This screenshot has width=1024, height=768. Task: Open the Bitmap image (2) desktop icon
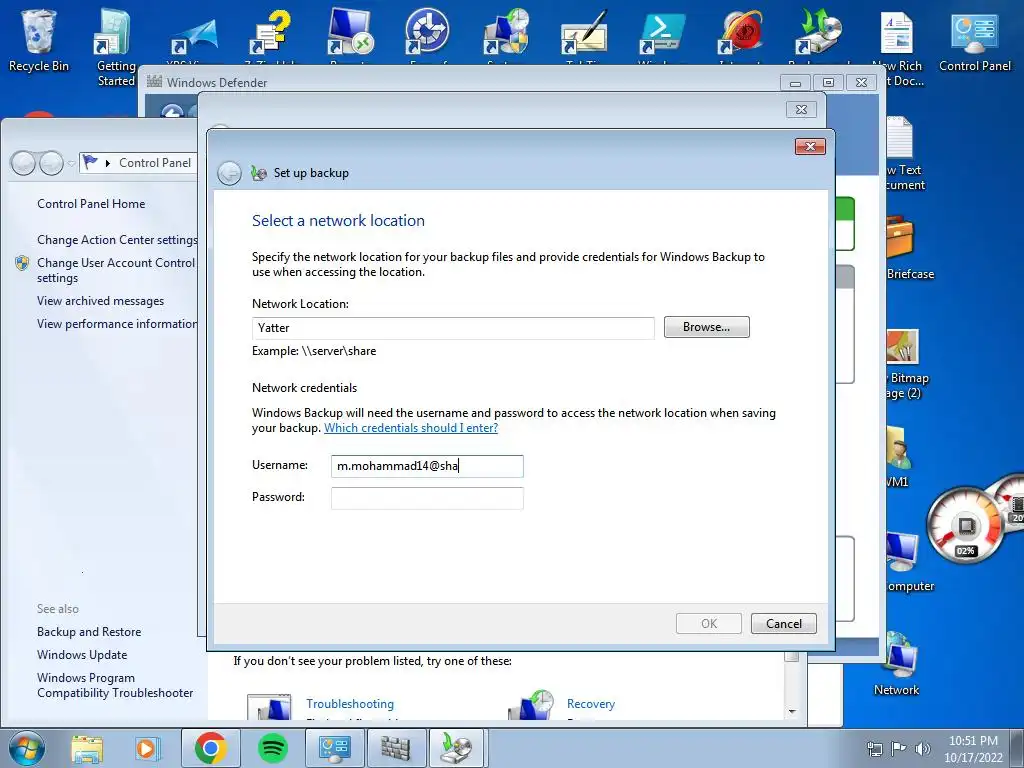(x=905, y=363)
